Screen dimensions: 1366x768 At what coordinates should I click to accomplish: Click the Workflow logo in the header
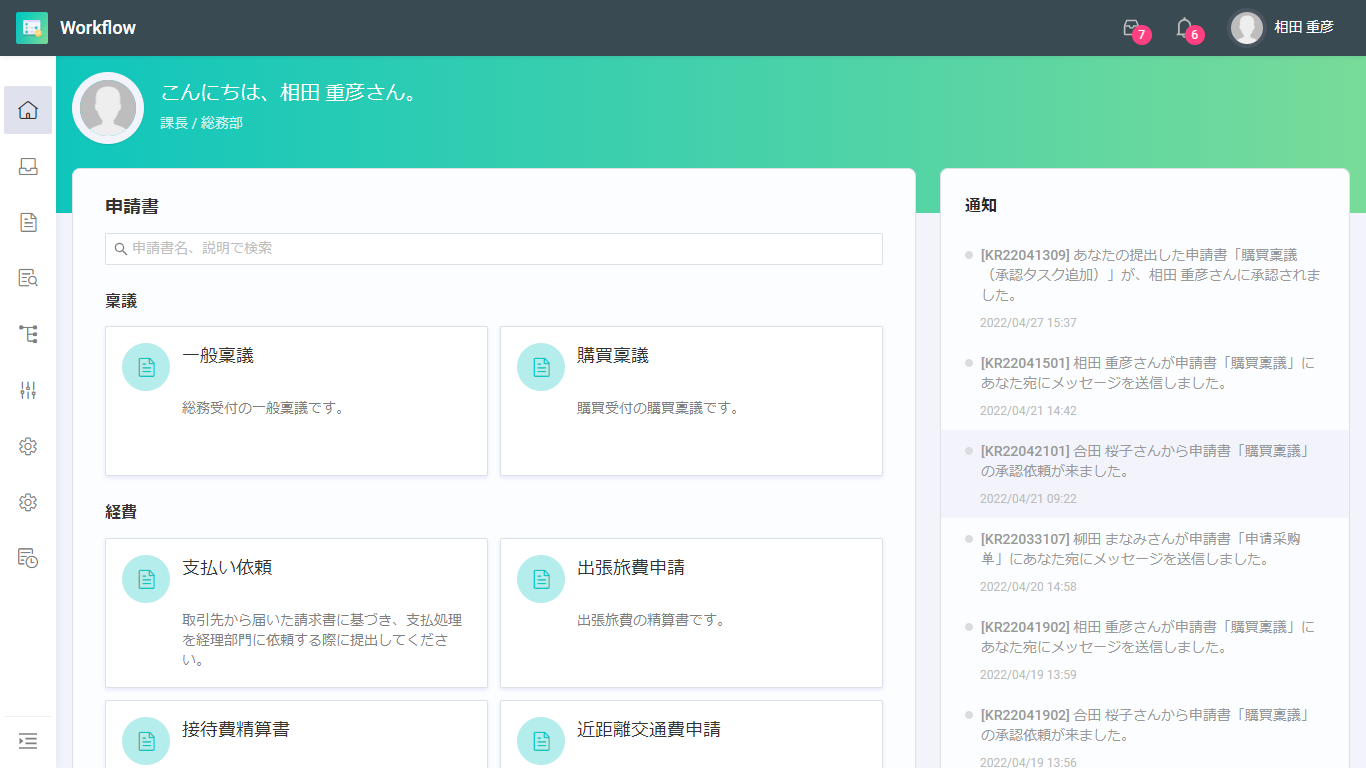point(76,28)
